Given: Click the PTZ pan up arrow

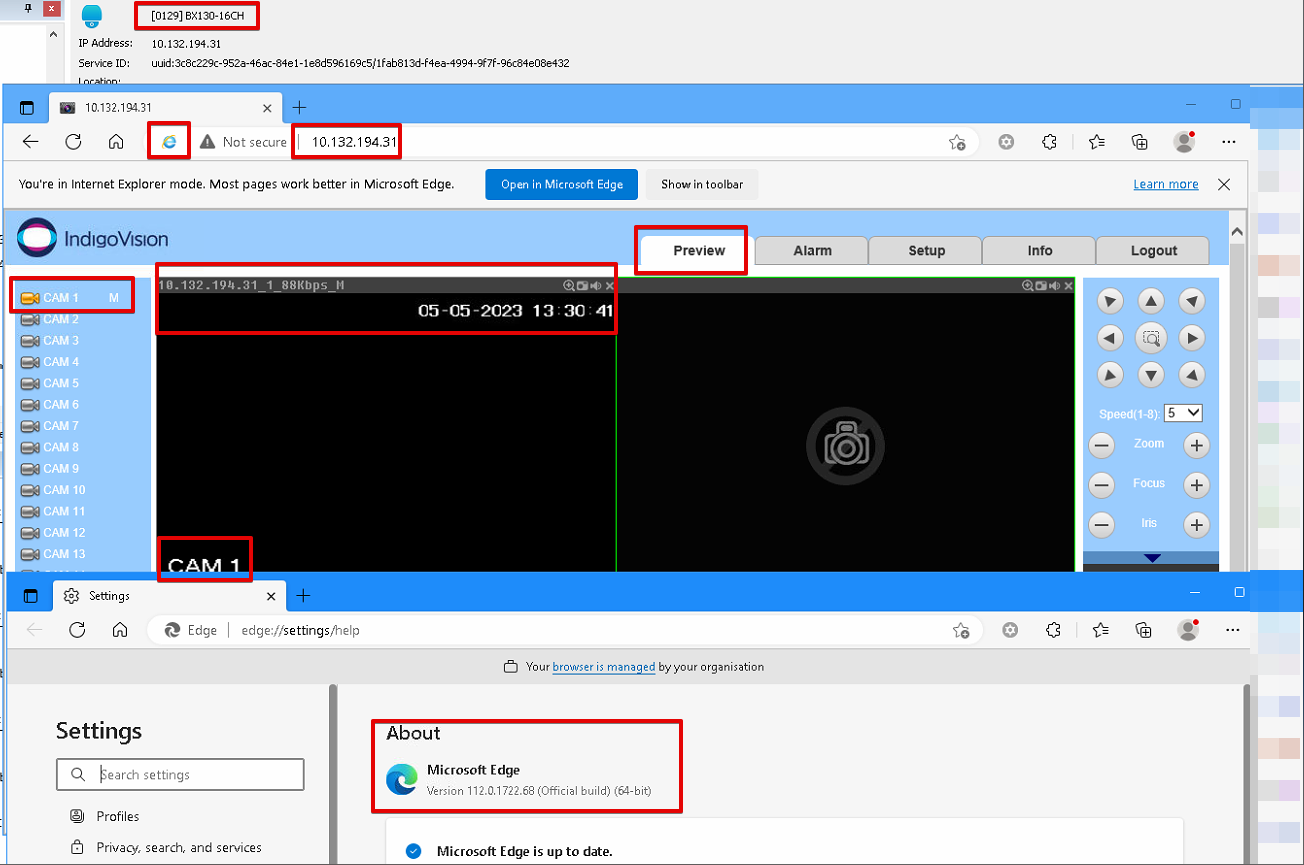Looking at the screenshot, I should click(1151, 301).
